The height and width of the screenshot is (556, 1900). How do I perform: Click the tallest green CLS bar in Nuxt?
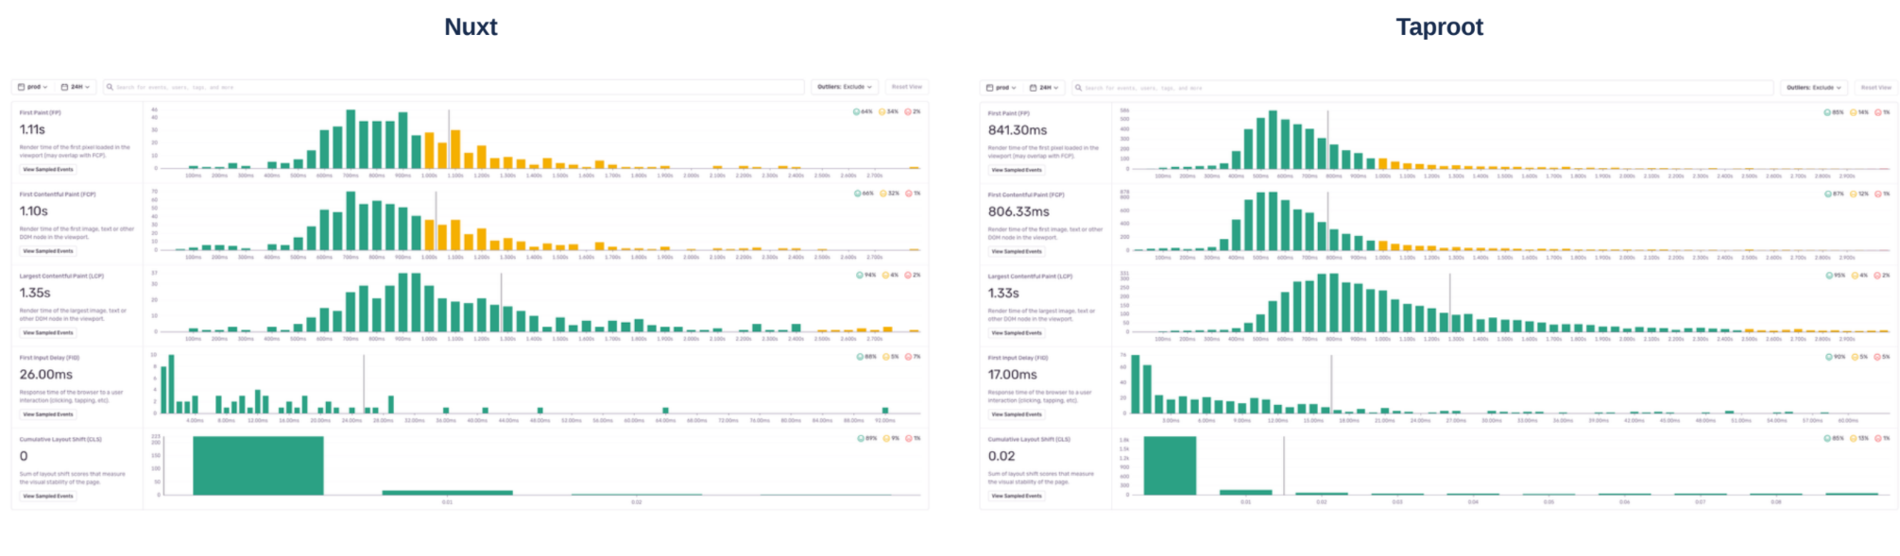(x=258, y=466)
